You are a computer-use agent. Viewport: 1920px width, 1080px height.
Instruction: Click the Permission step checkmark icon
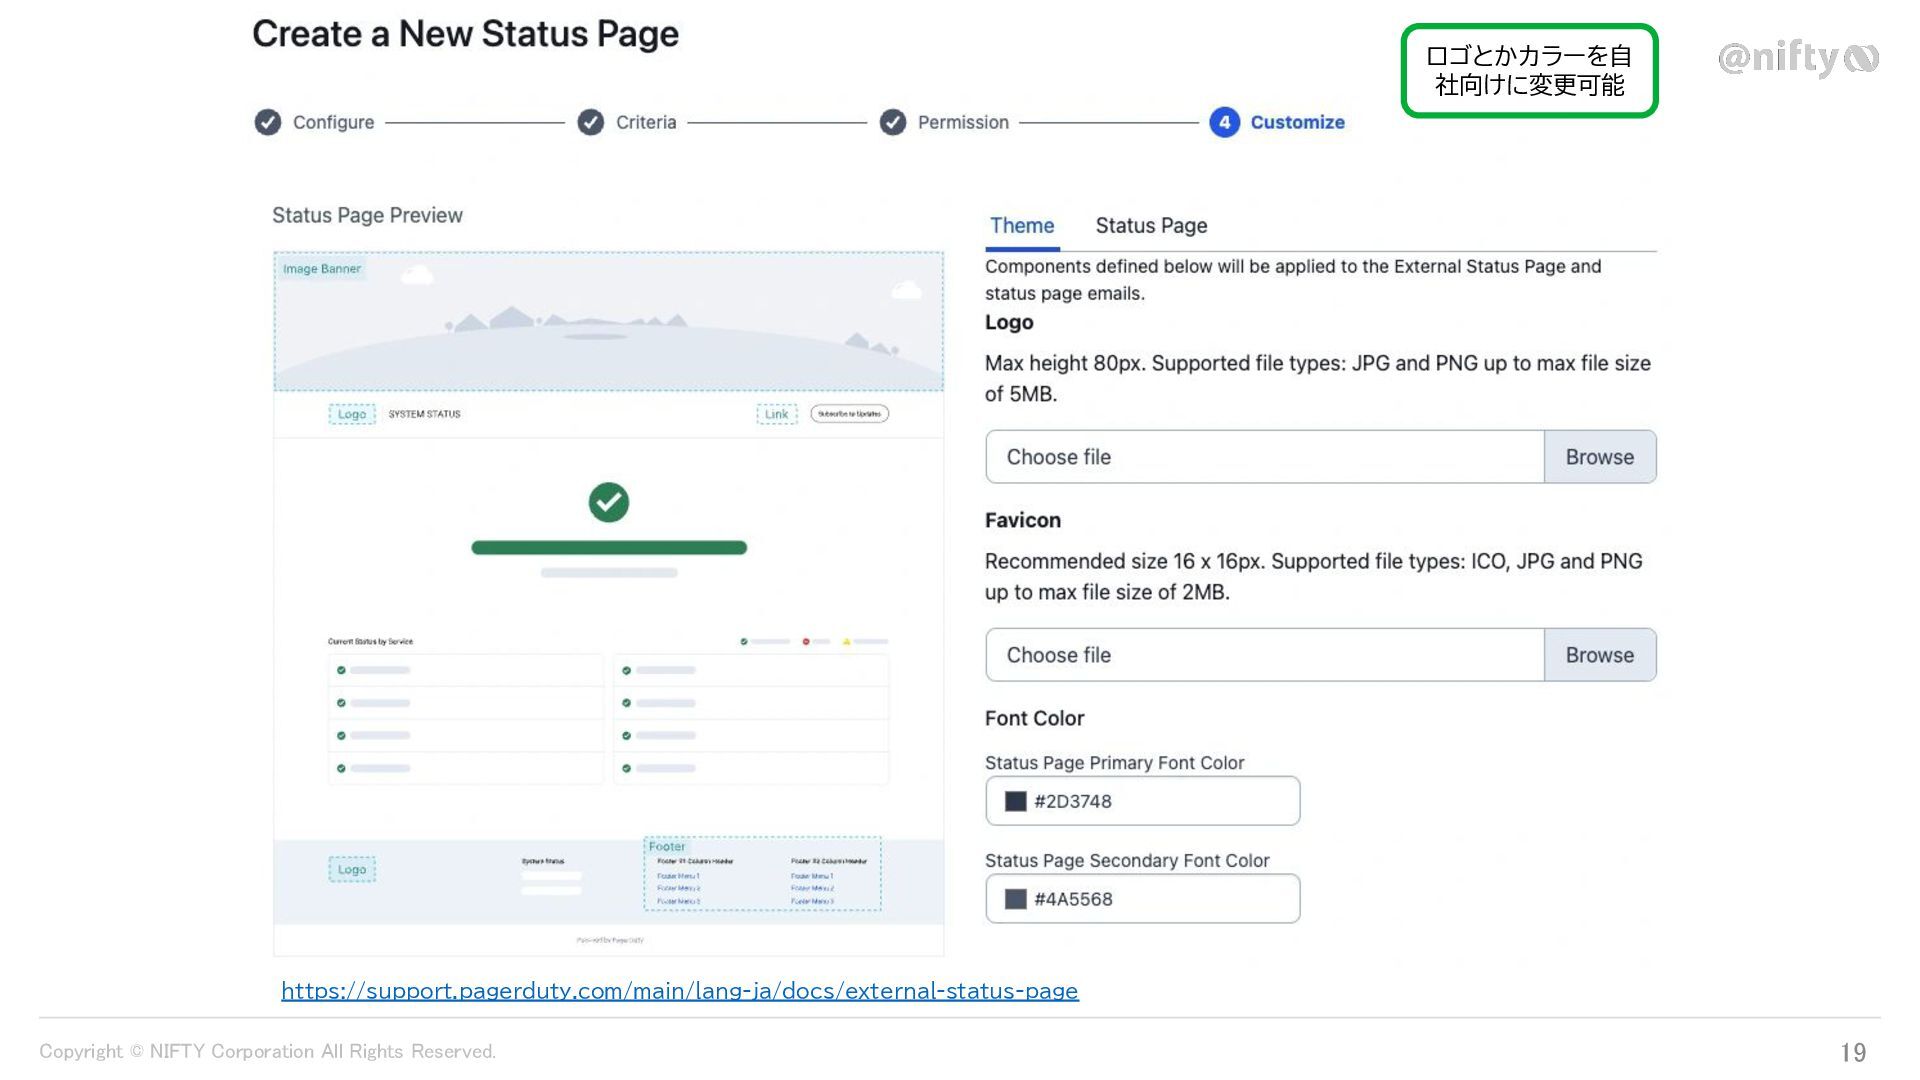pyautogui.click(x=893, y=122)
